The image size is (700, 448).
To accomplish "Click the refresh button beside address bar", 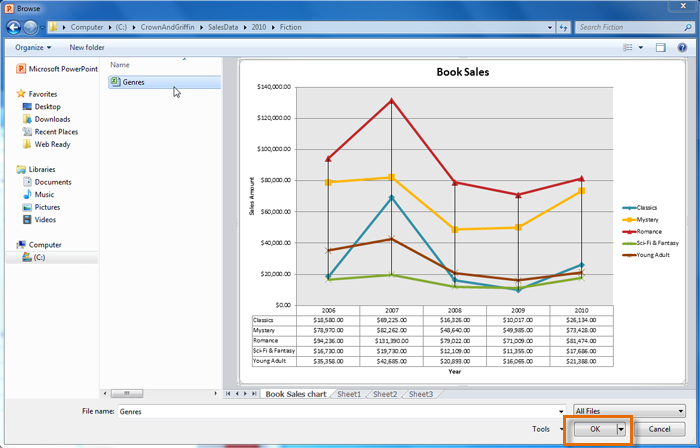I will pos(563,27).
